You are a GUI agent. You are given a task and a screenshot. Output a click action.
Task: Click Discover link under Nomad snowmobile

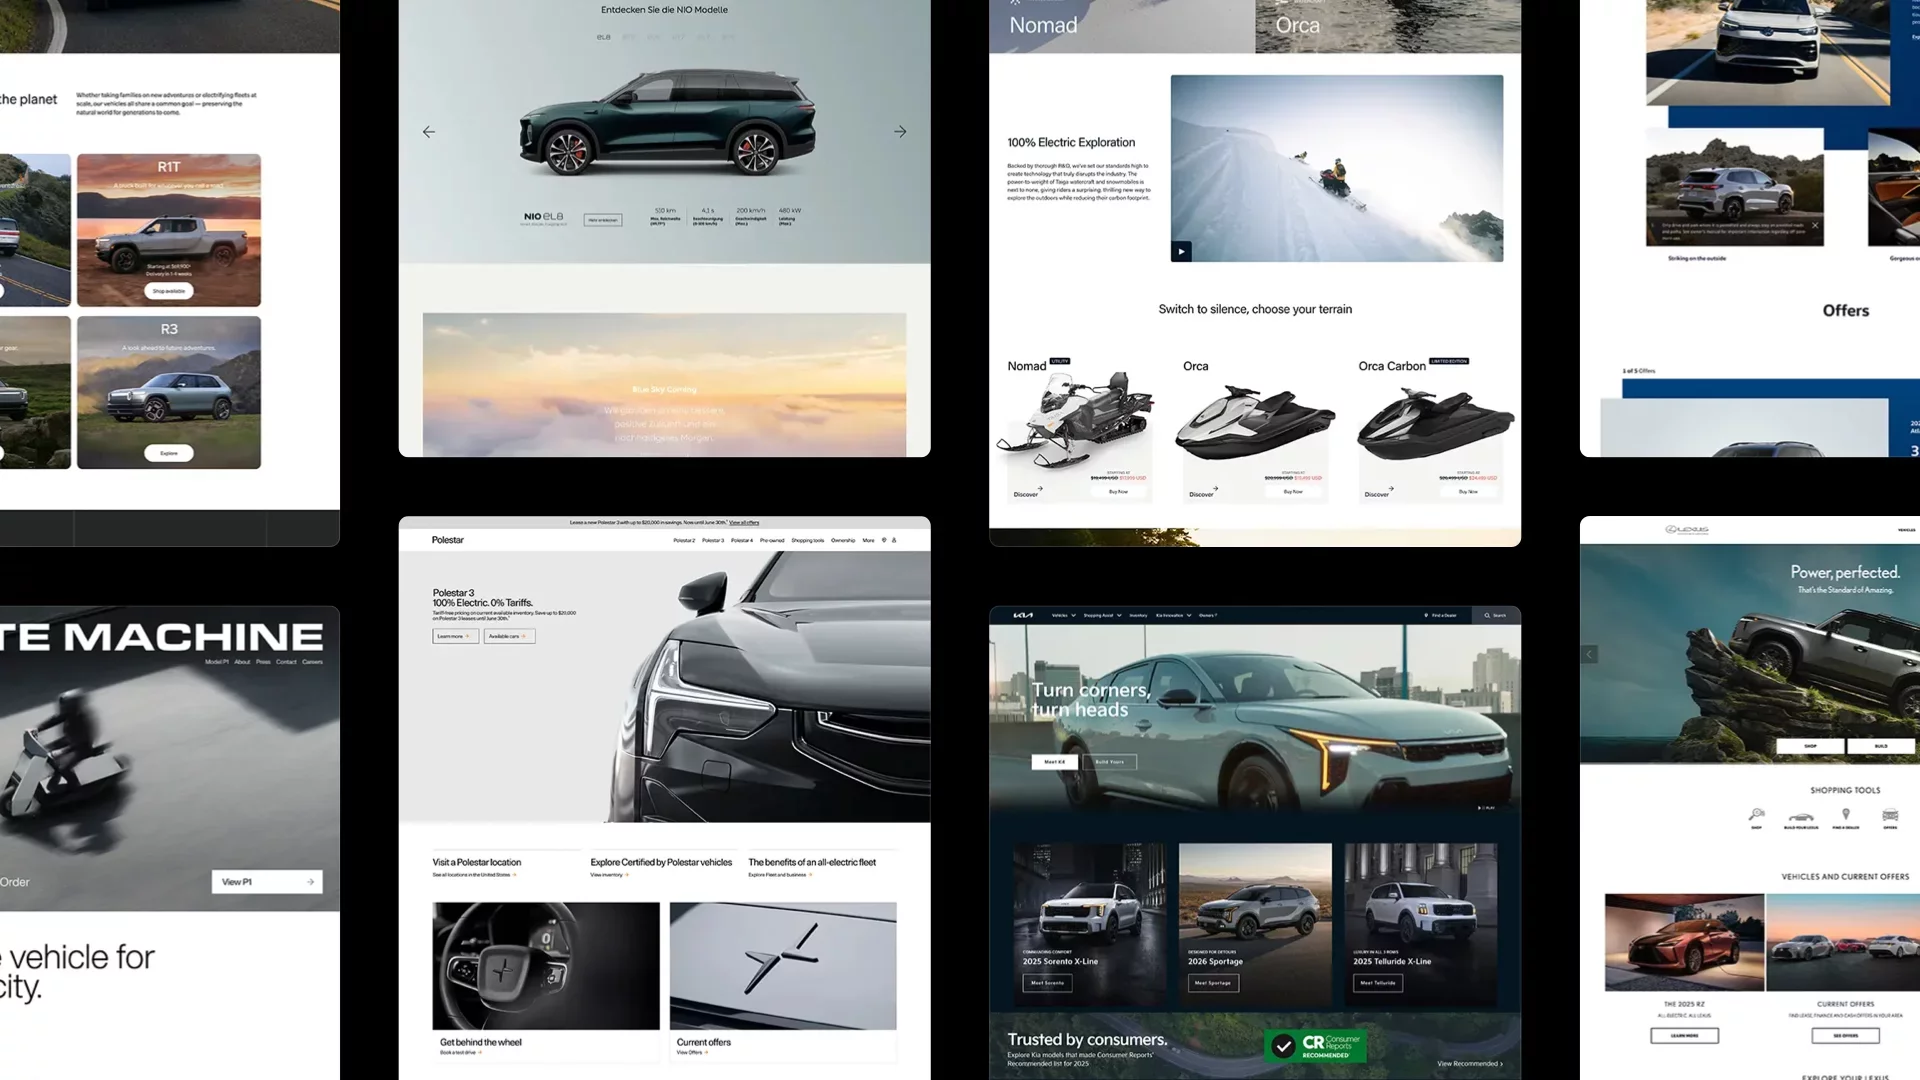click(x=1028, y=494)
